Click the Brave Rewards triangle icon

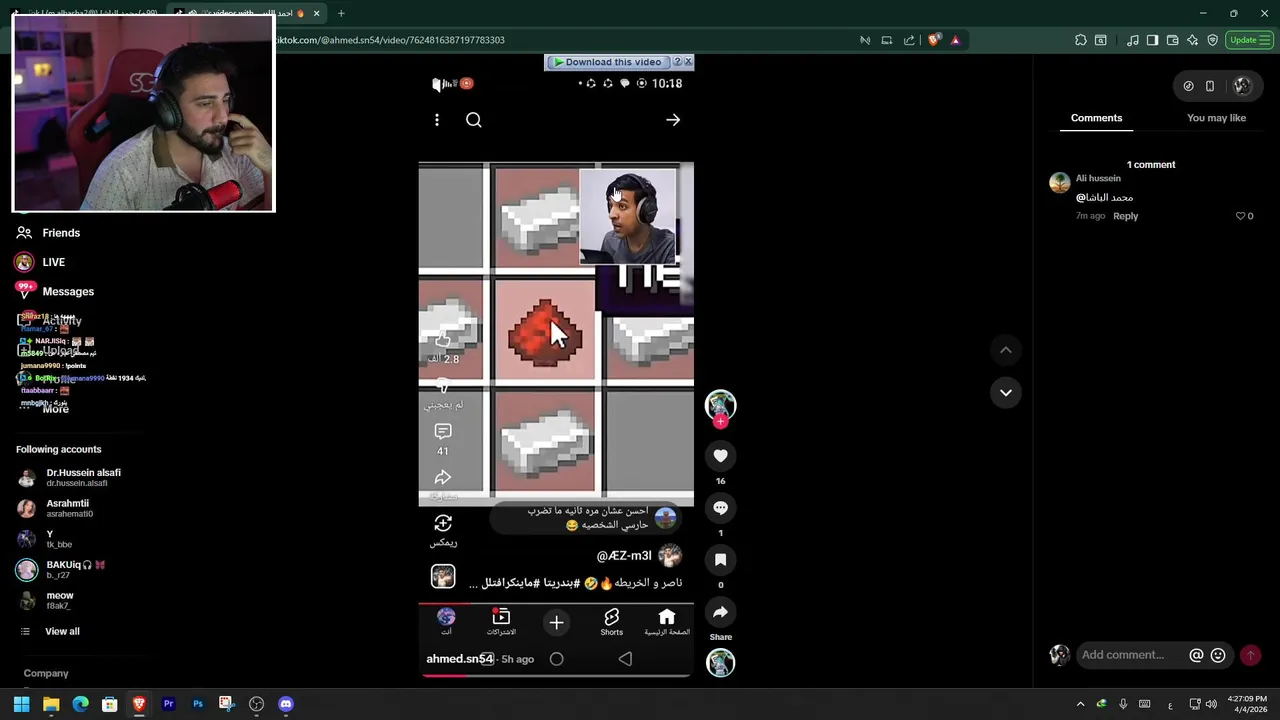(x=955, y=40)
